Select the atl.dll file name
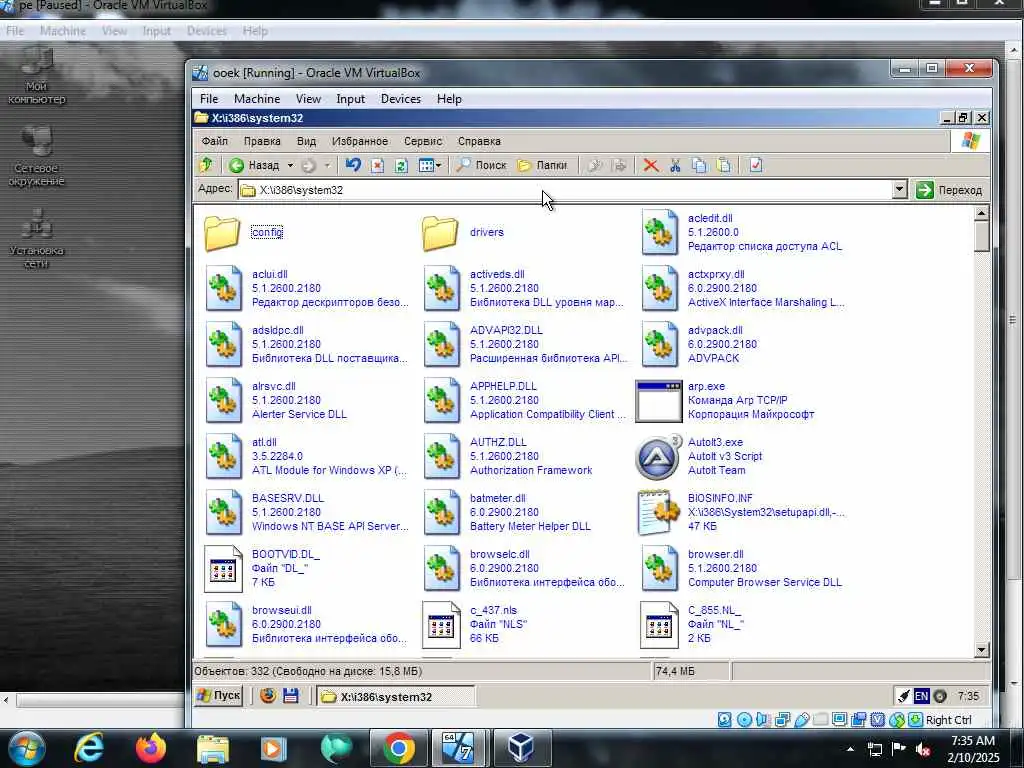Screen dimensions: 1024x768 click(x=264, y=442)
